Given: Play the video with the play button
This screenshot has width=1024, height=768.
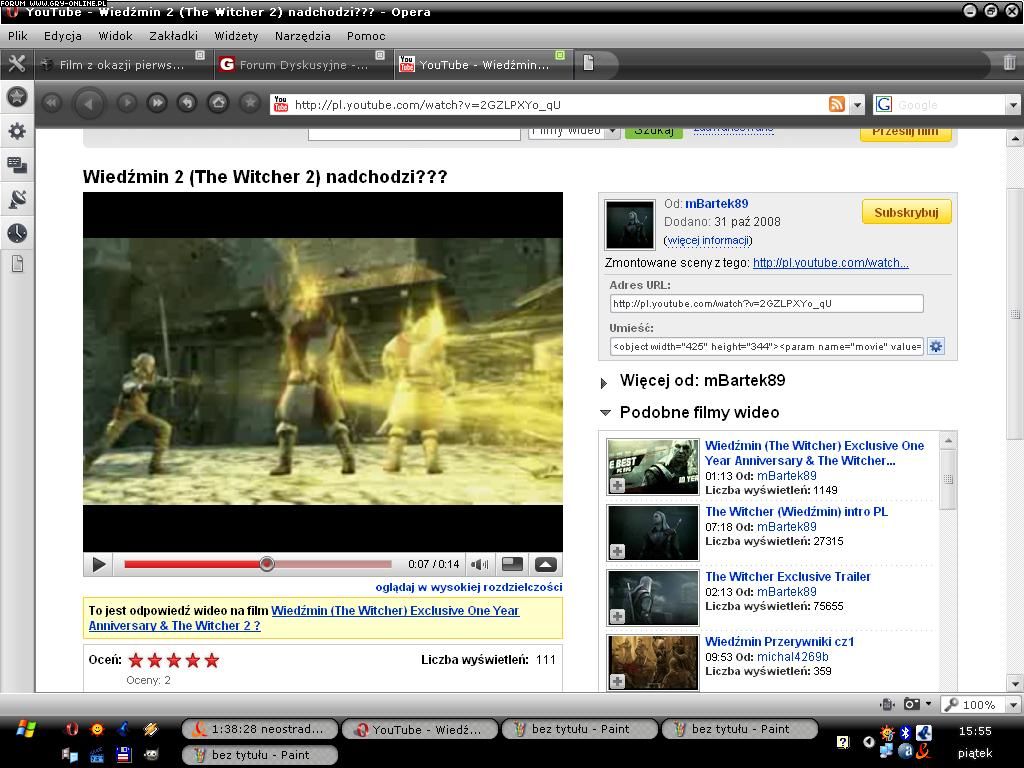Looking at the screenshot, I should (x=99, y=564).
